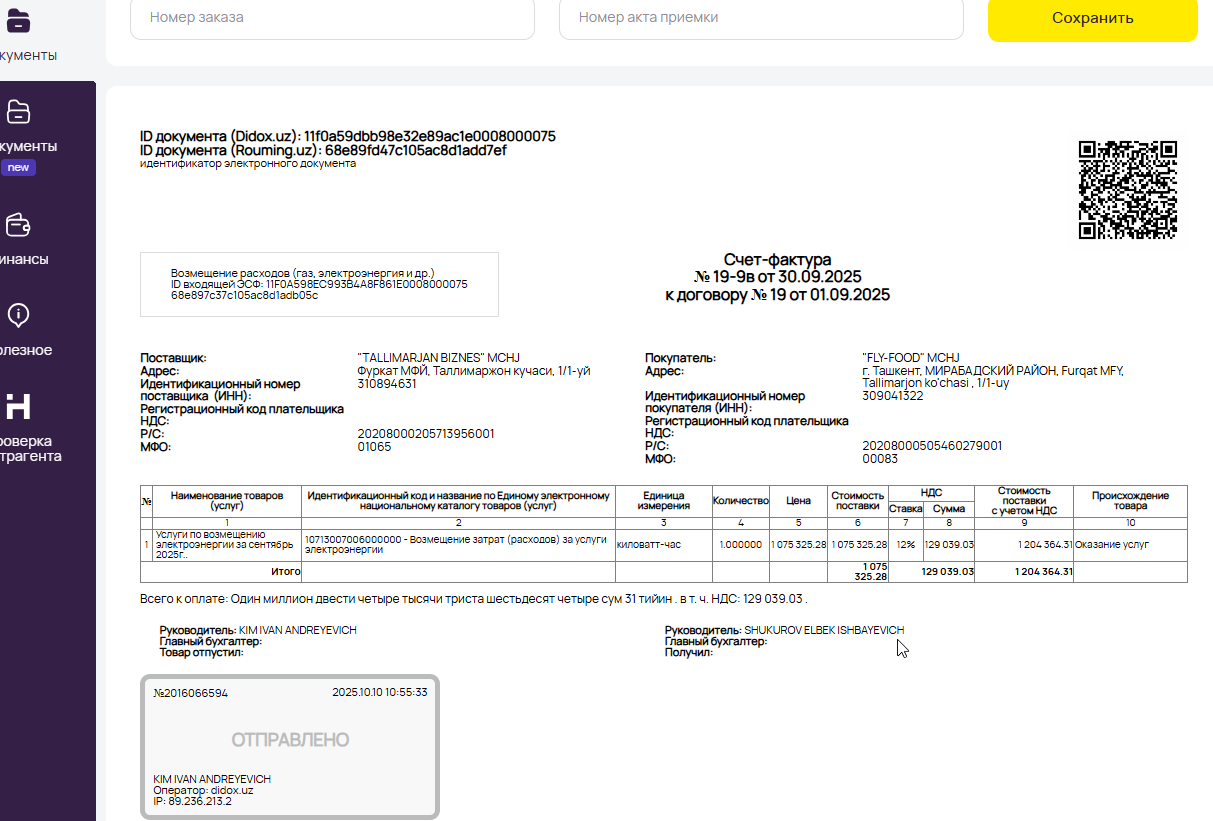
Task: Open the useful info icon
Action: click(x=18, y=316)
